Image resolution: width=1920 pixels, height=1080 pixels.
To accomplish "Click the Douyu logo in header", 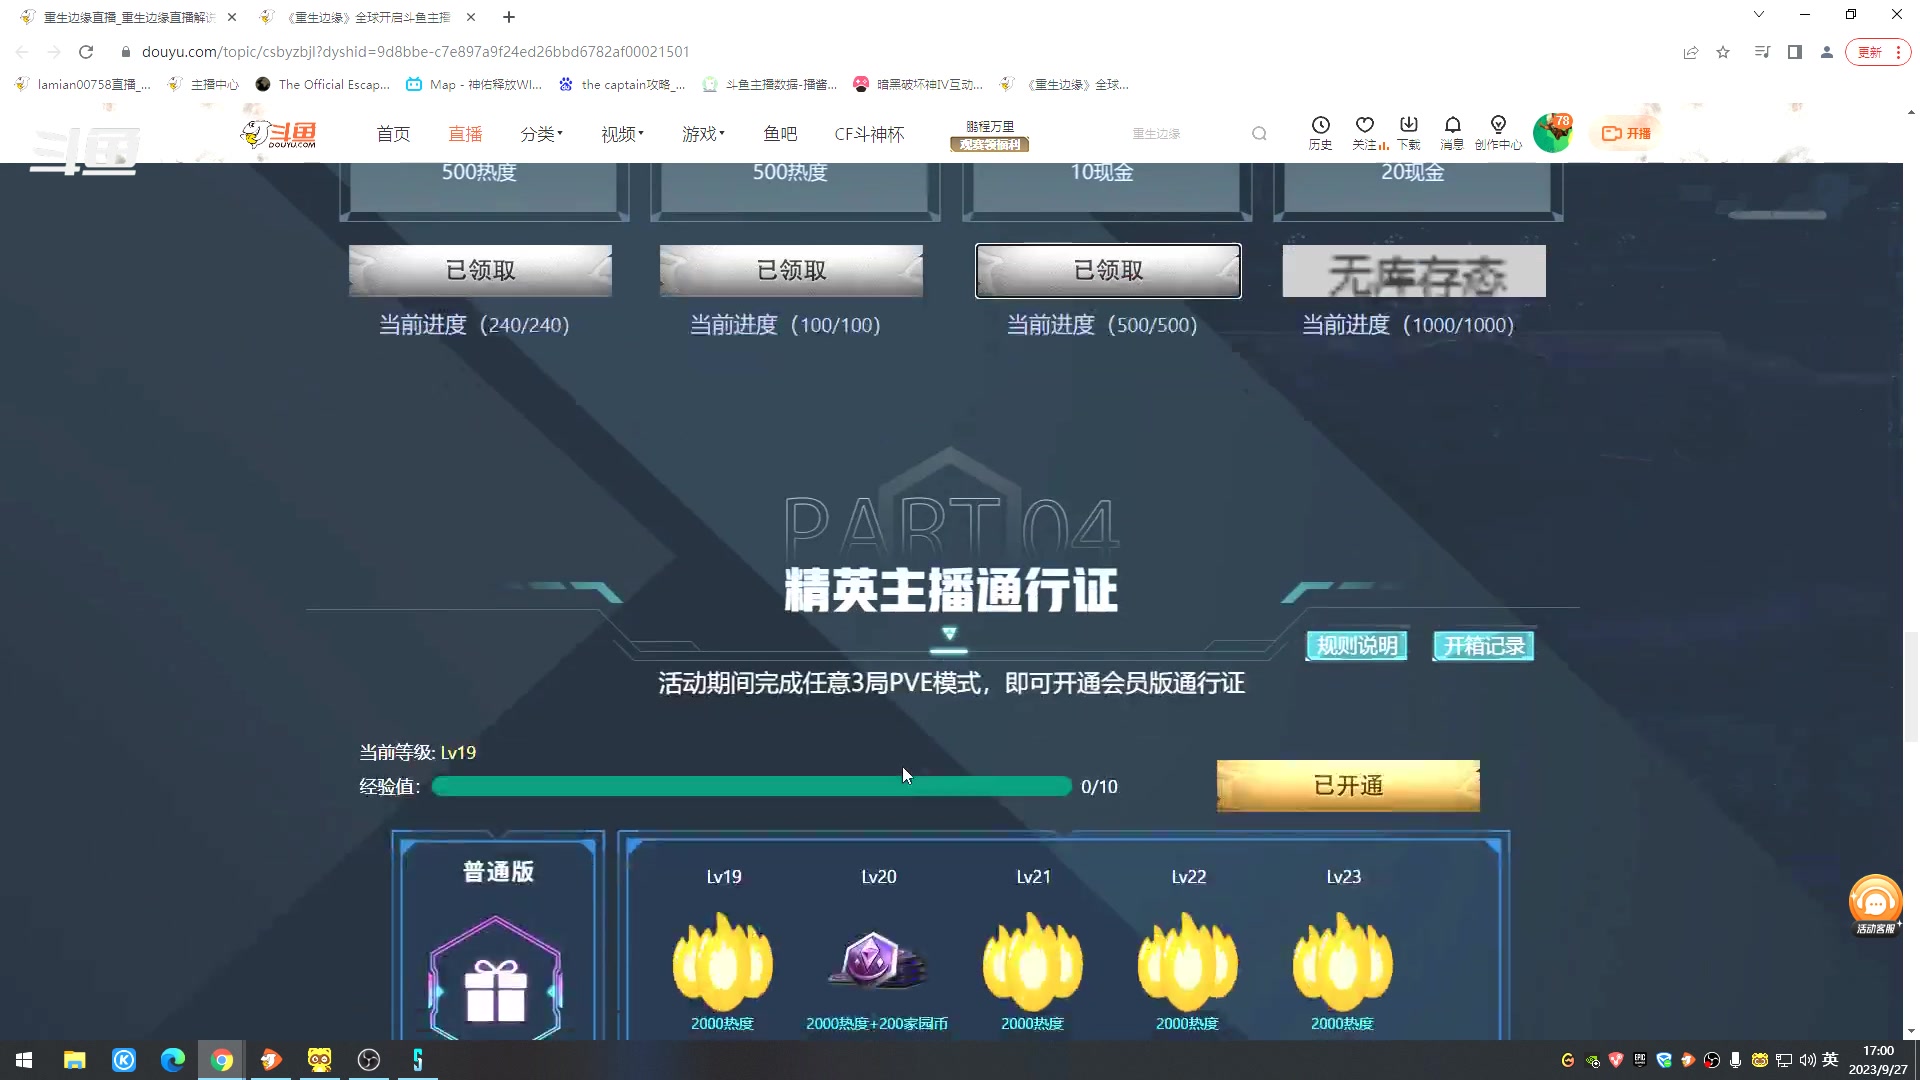I will 278,134.
